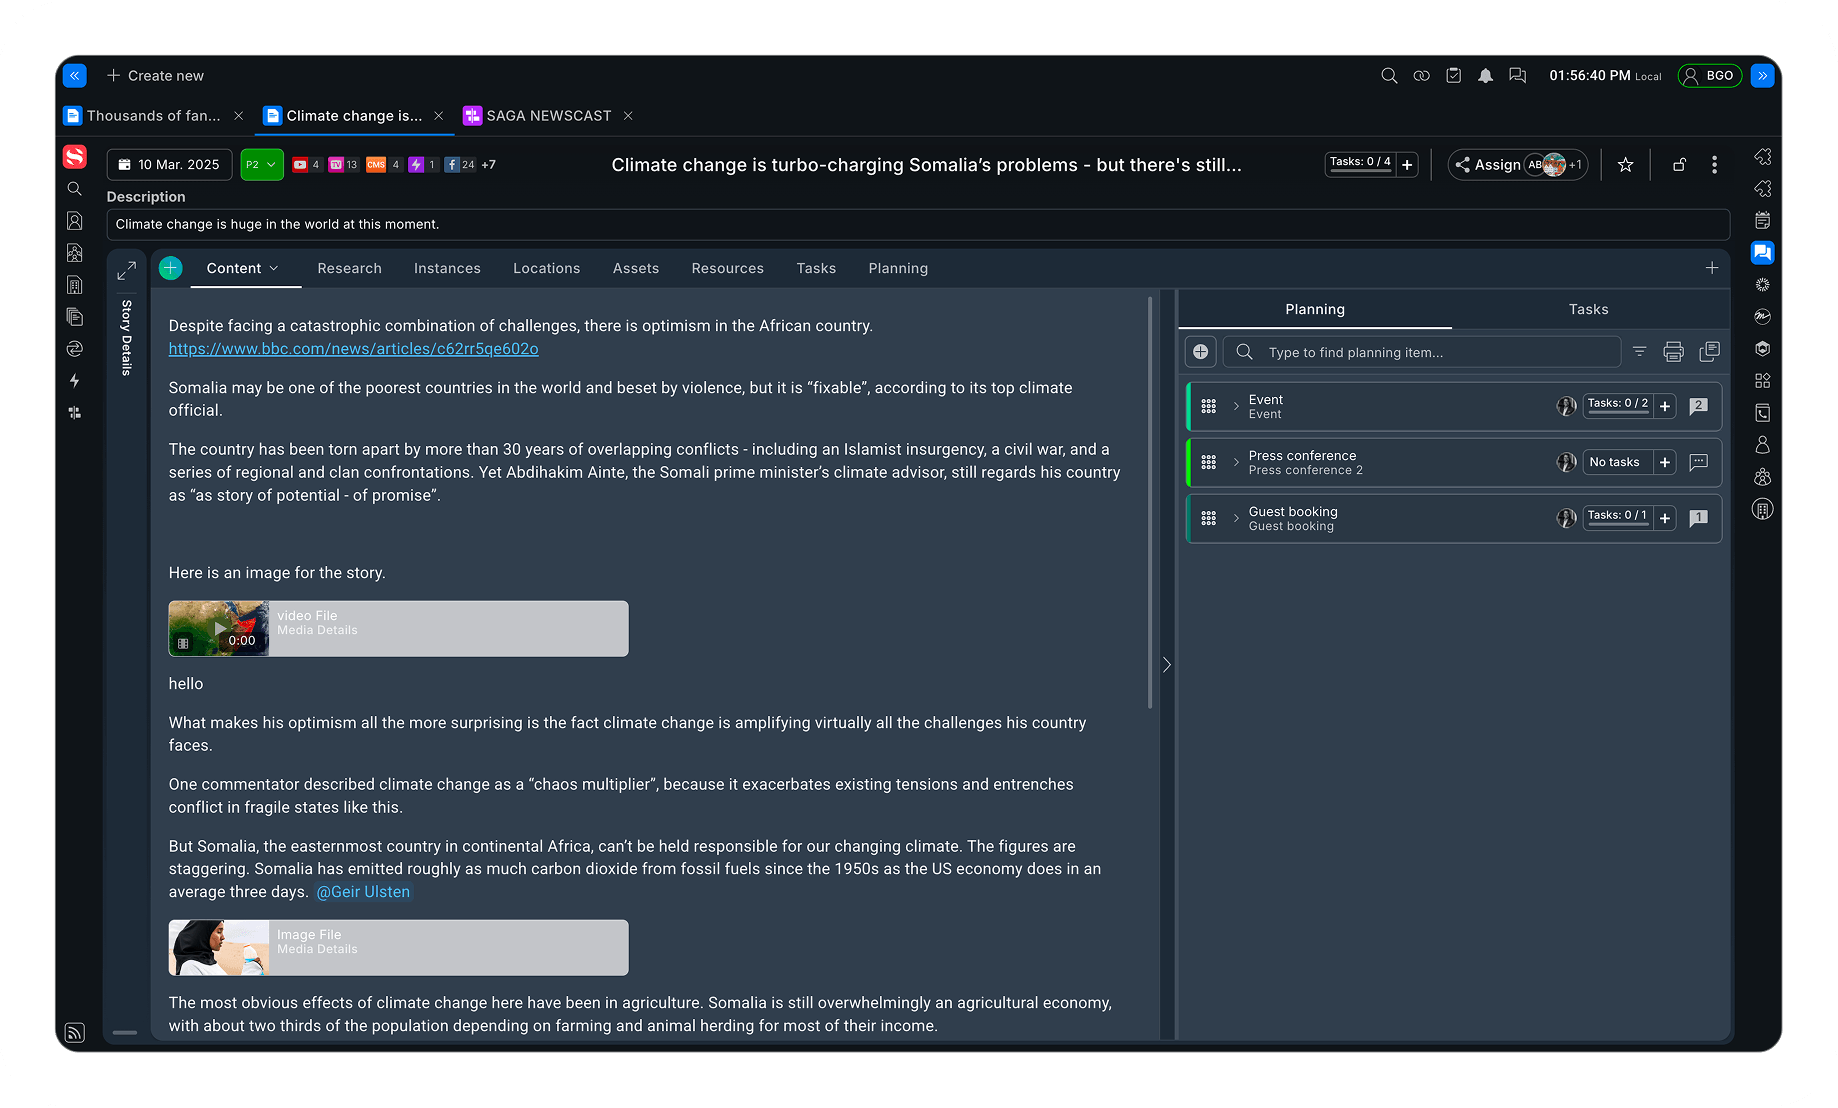
Task: Open the BGO user profile
Action: click(x=1710, y=76)
